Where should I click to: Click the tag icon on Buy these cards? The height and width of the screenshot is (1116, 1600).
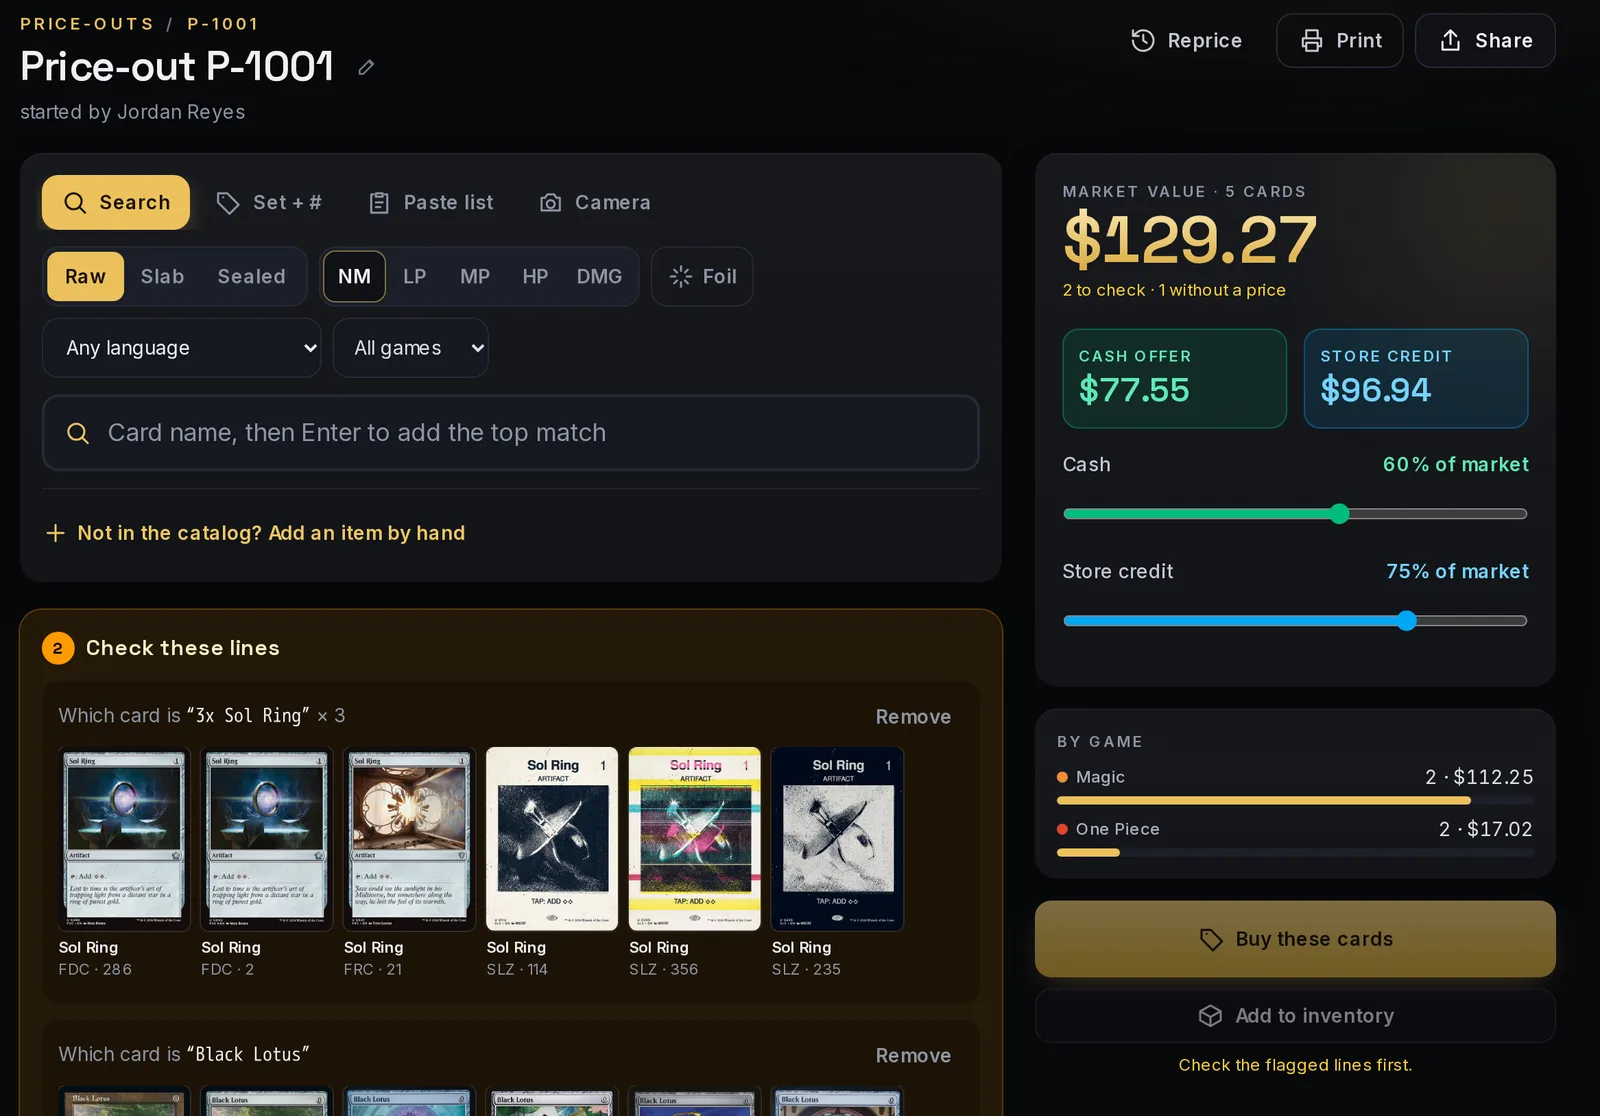(x=1211, y=939)
